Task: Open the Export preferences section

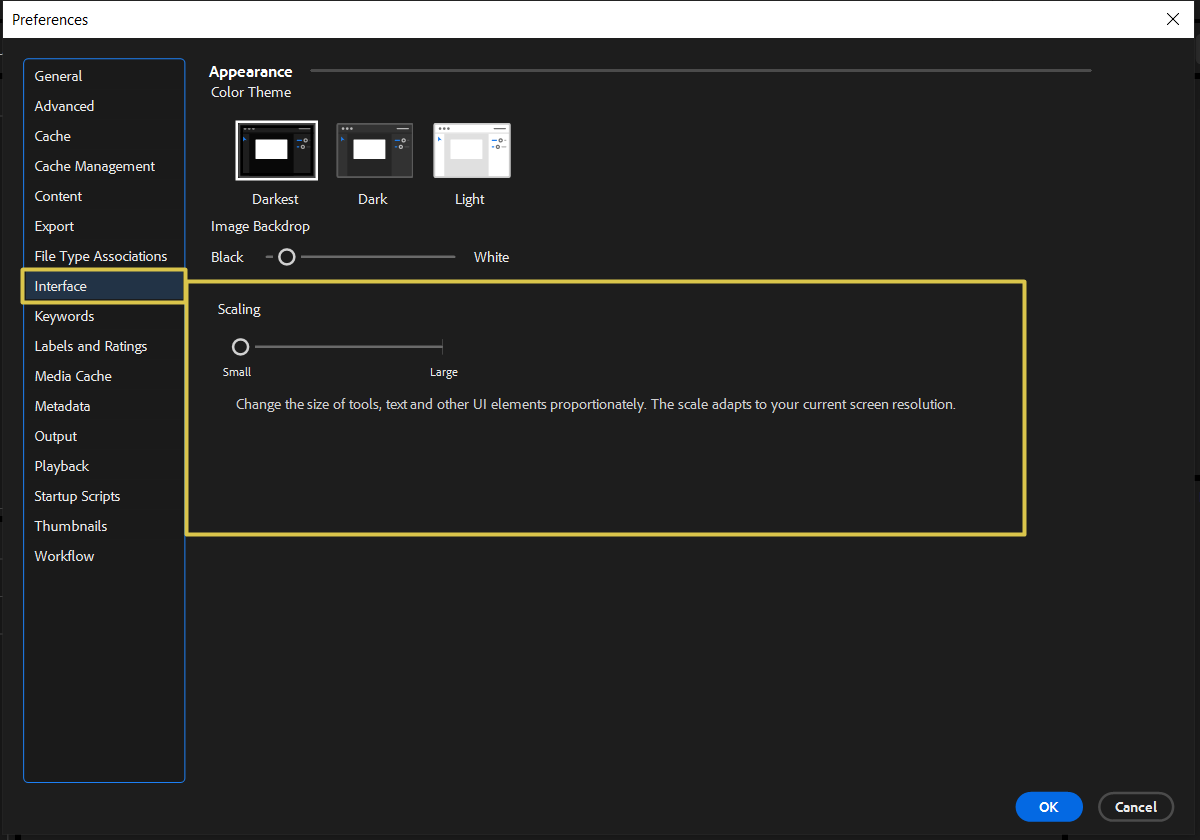Action: (x=54, y=226)
